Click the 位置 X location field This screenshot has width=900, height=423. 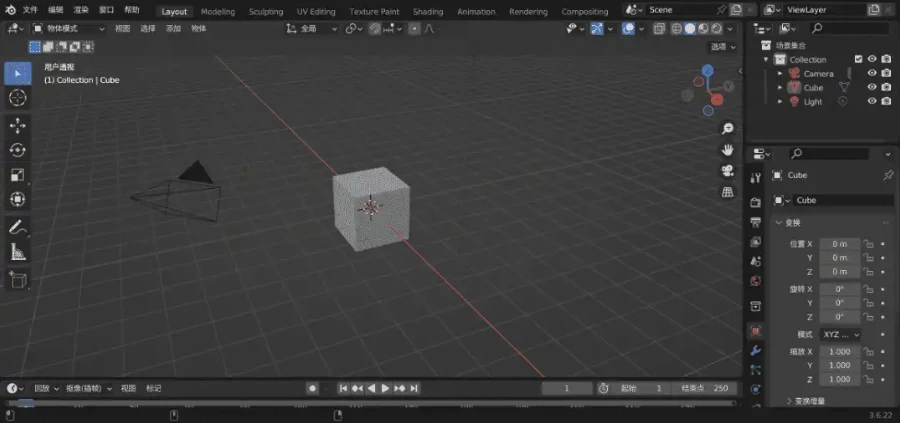coord(839,244)
